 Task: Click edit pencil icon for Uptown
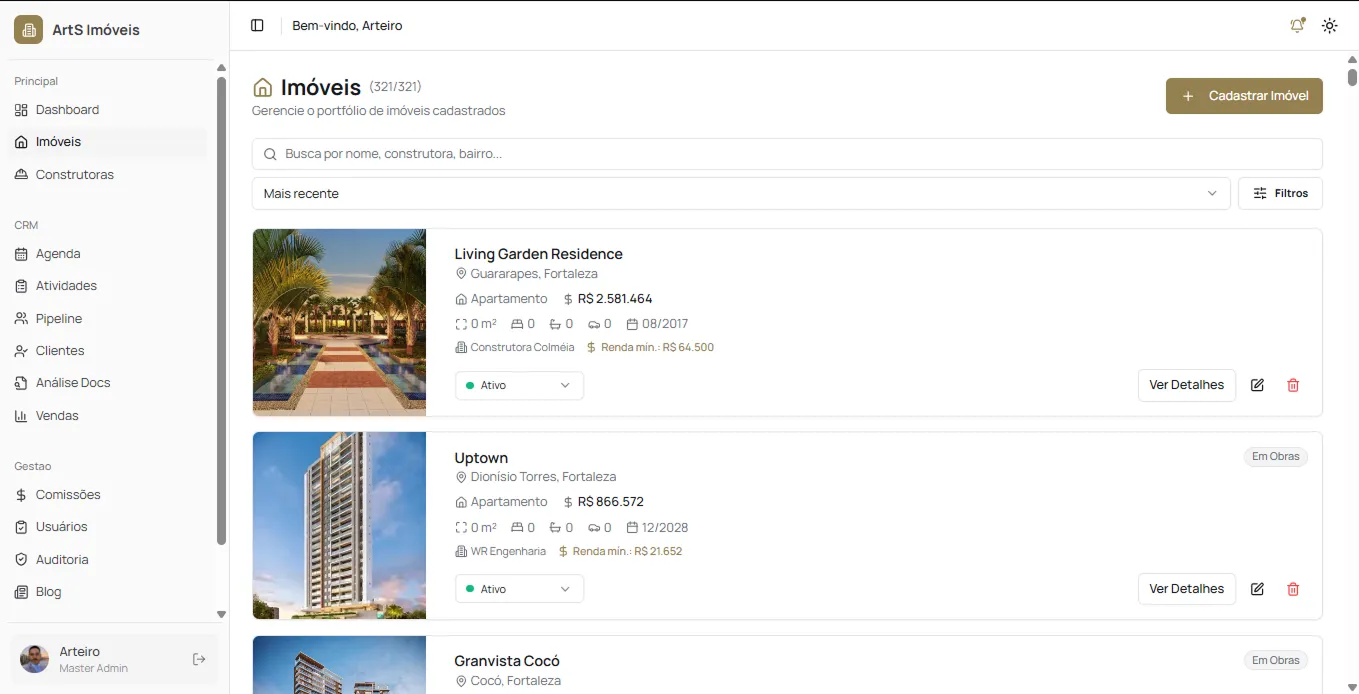click(x=1257, y=589)
